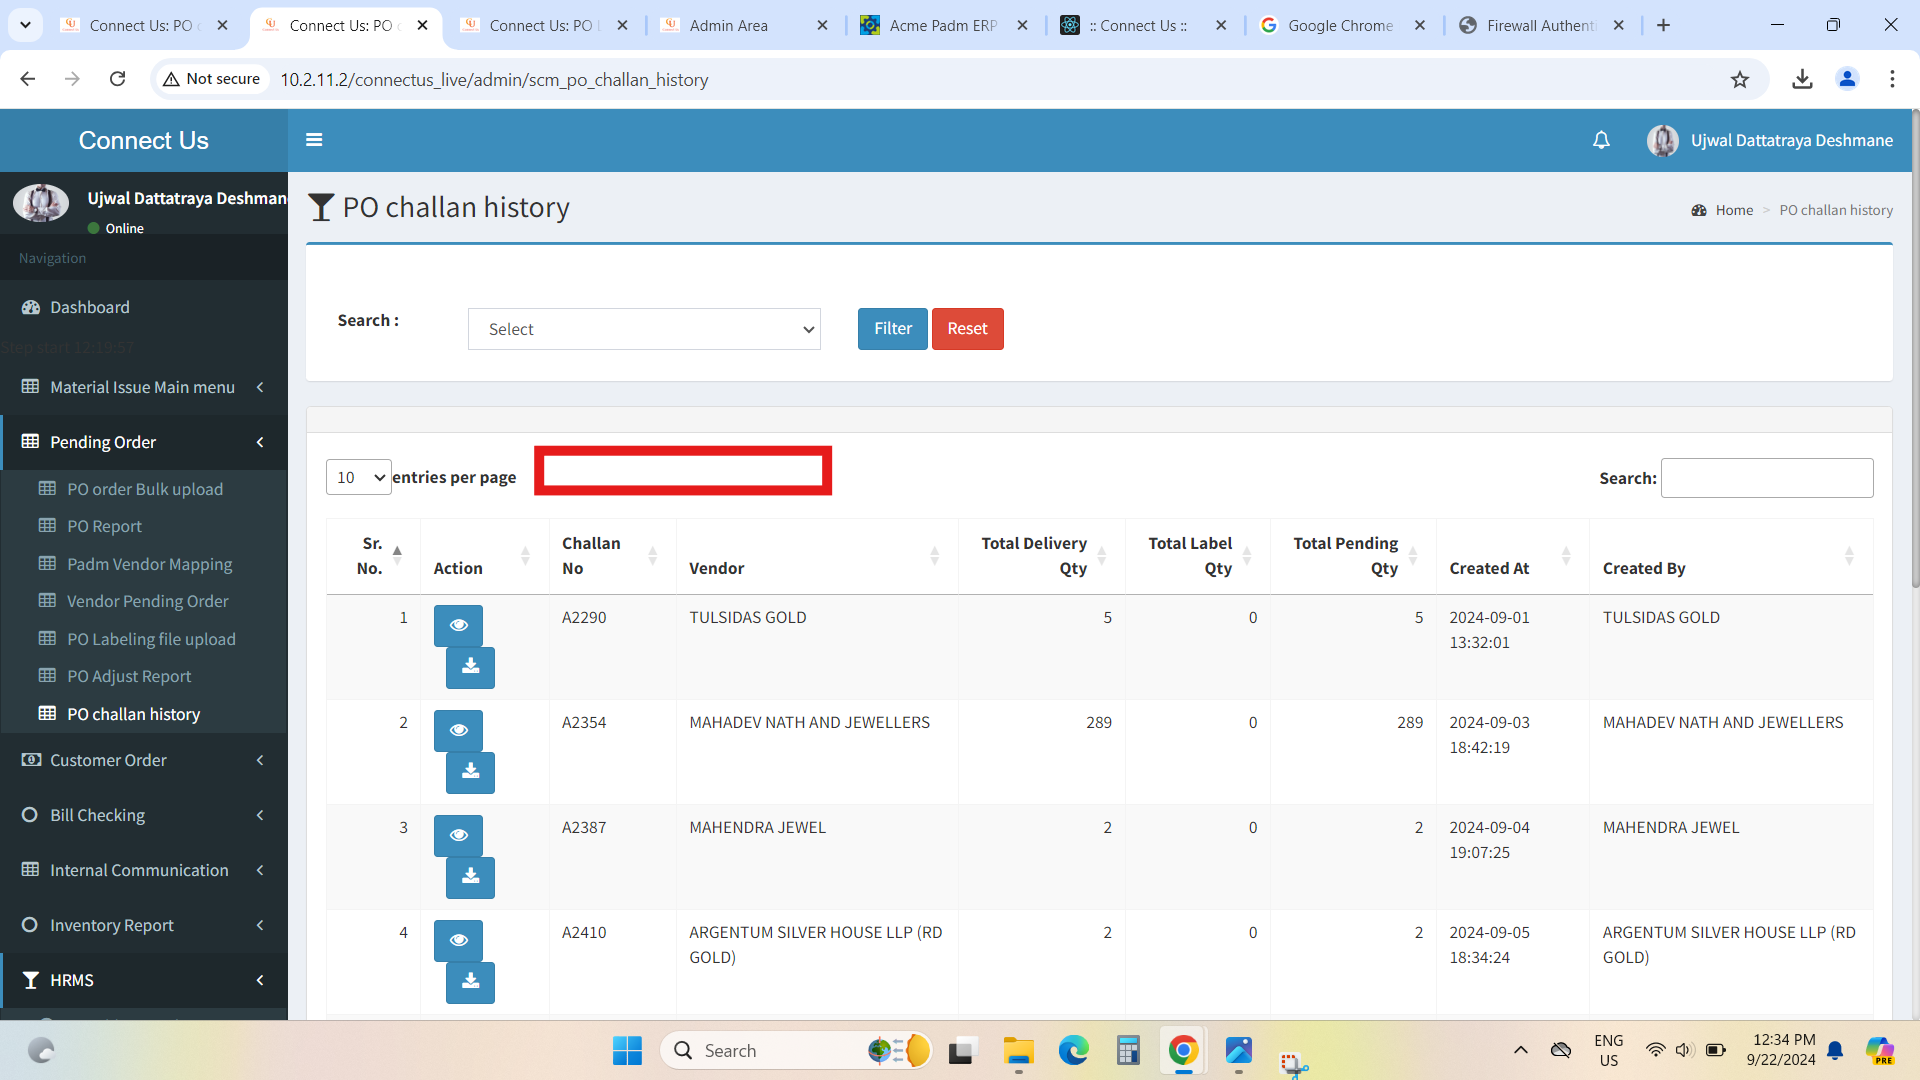Download challan A2410 file
The width and height of the screenshot is (1920, 1080).
[470, 982]
